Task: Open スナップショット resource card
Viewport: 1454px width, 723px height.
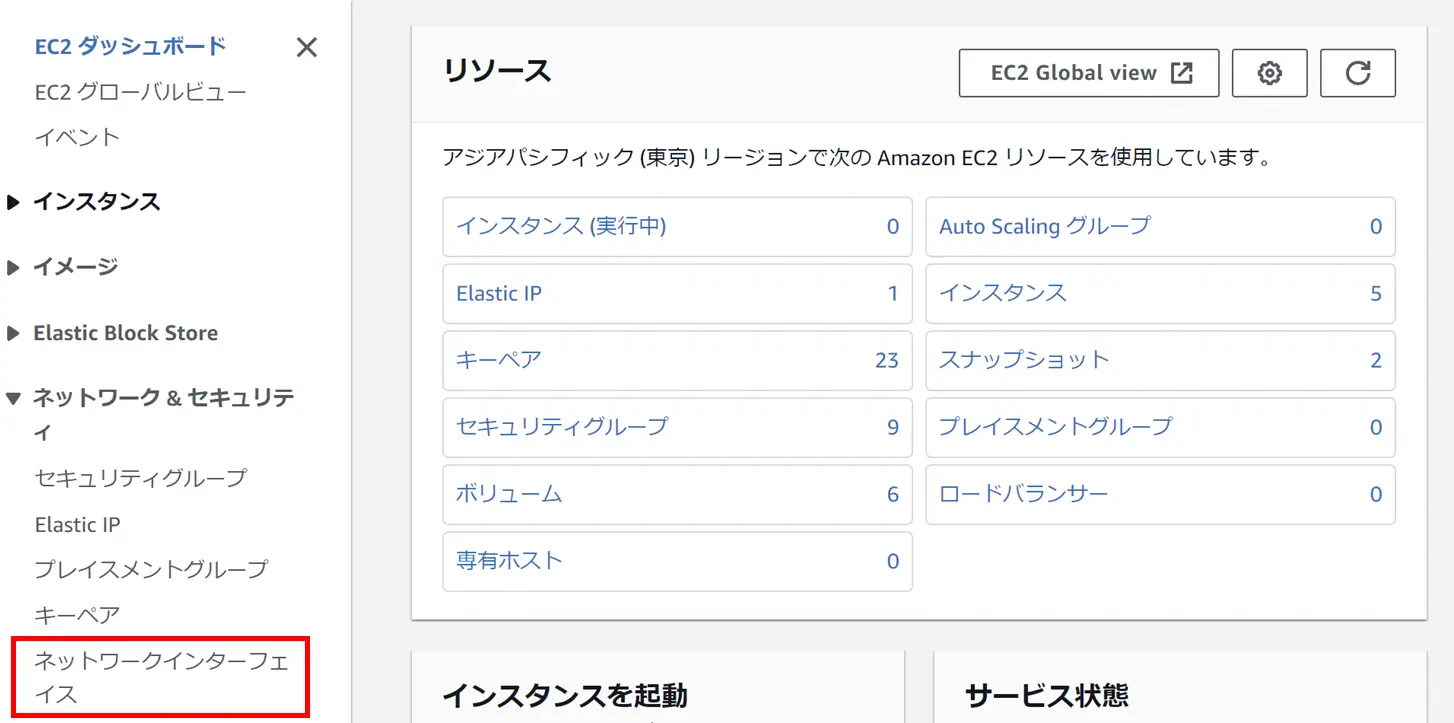Action: click(1160, 360)
